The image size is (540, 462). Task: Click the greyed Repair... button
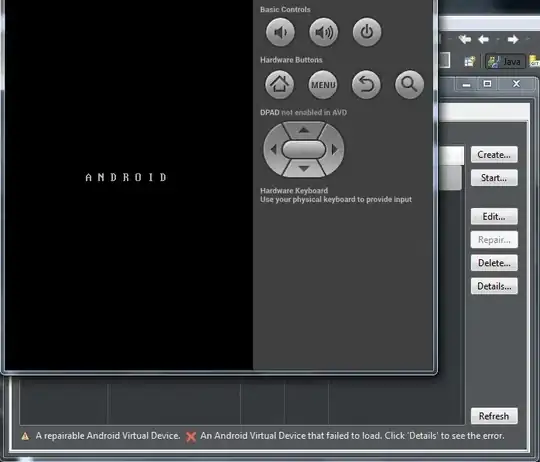click(x=494, y=240)
